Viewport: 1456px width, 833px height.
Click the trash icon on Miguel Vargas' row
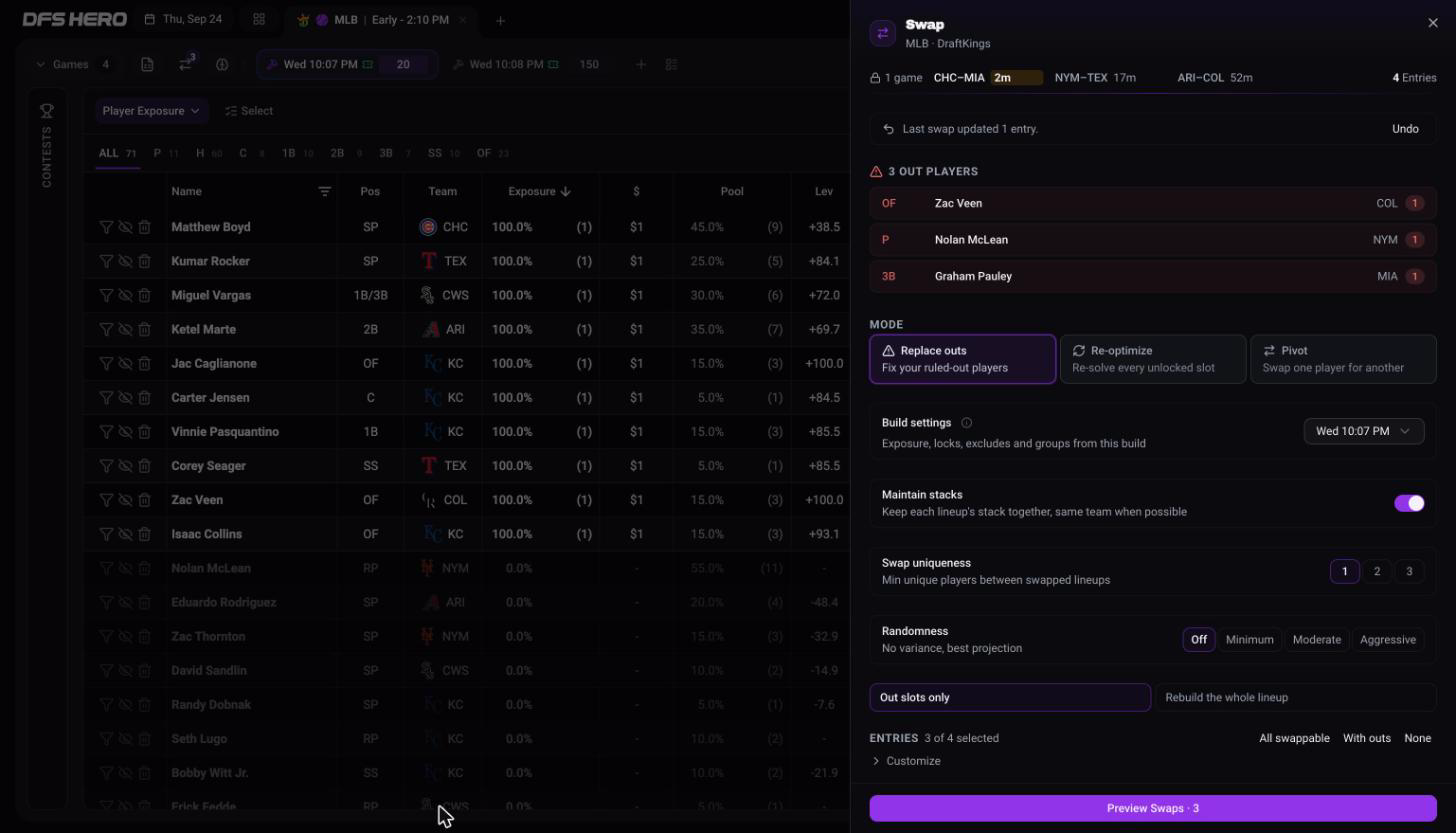click(144, 295)
